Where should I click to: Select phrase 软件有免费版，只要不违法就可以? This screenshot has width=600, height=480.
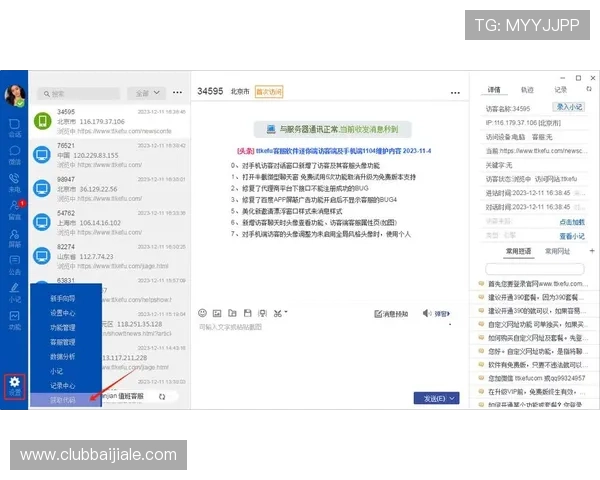(x=534, y=365)
